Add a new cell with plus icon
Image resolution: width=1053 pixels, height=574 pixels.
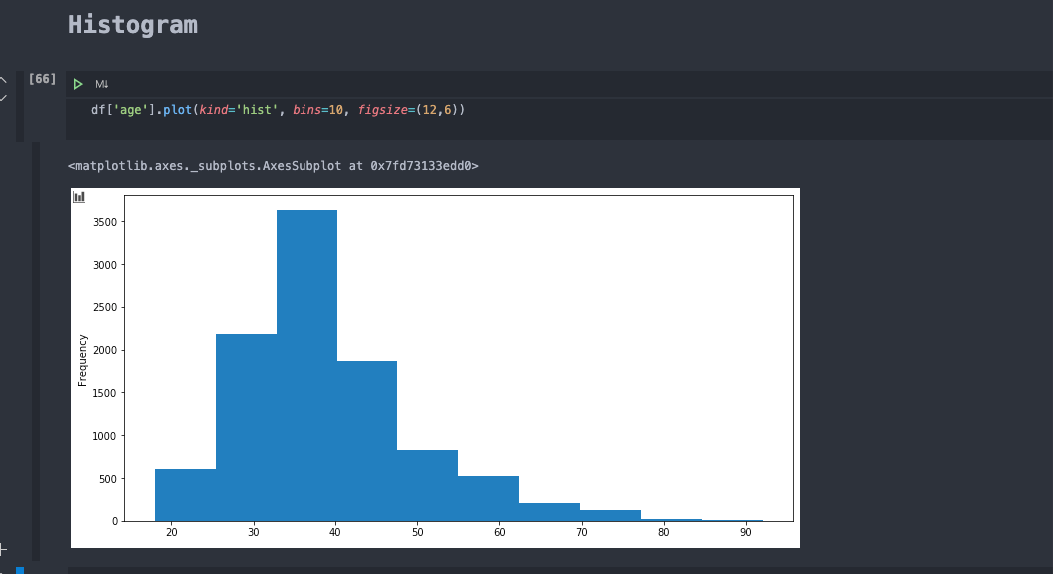2,549
